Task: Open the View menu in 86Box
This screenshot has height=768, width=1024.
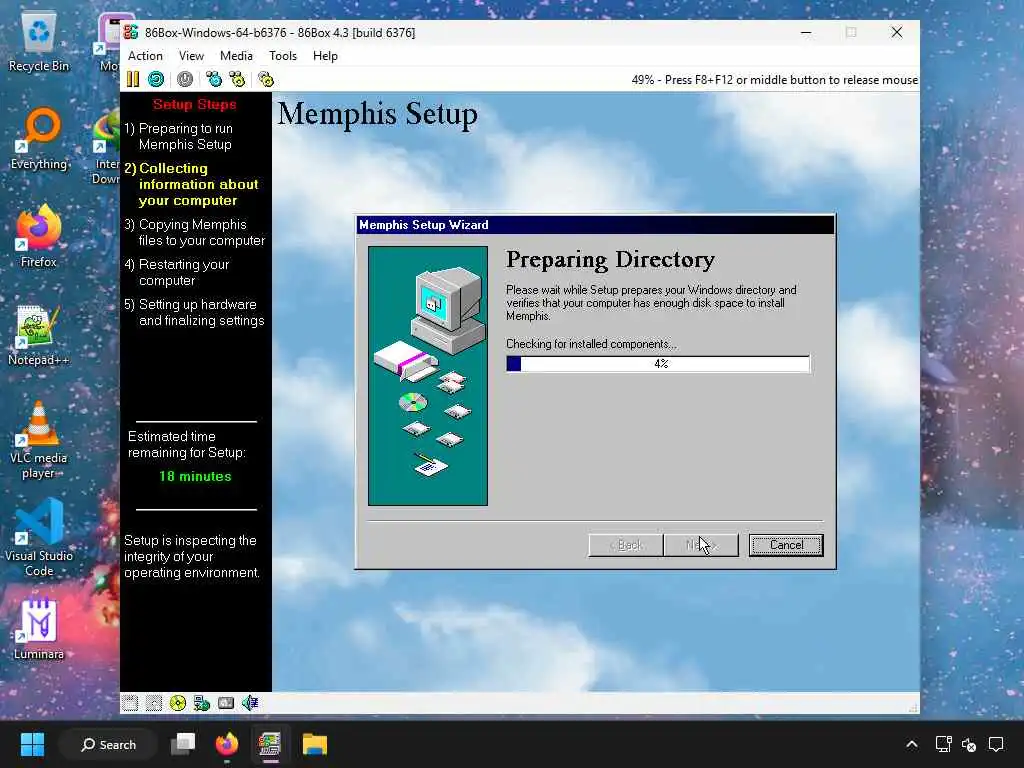Action: click(x=191, y=56)
